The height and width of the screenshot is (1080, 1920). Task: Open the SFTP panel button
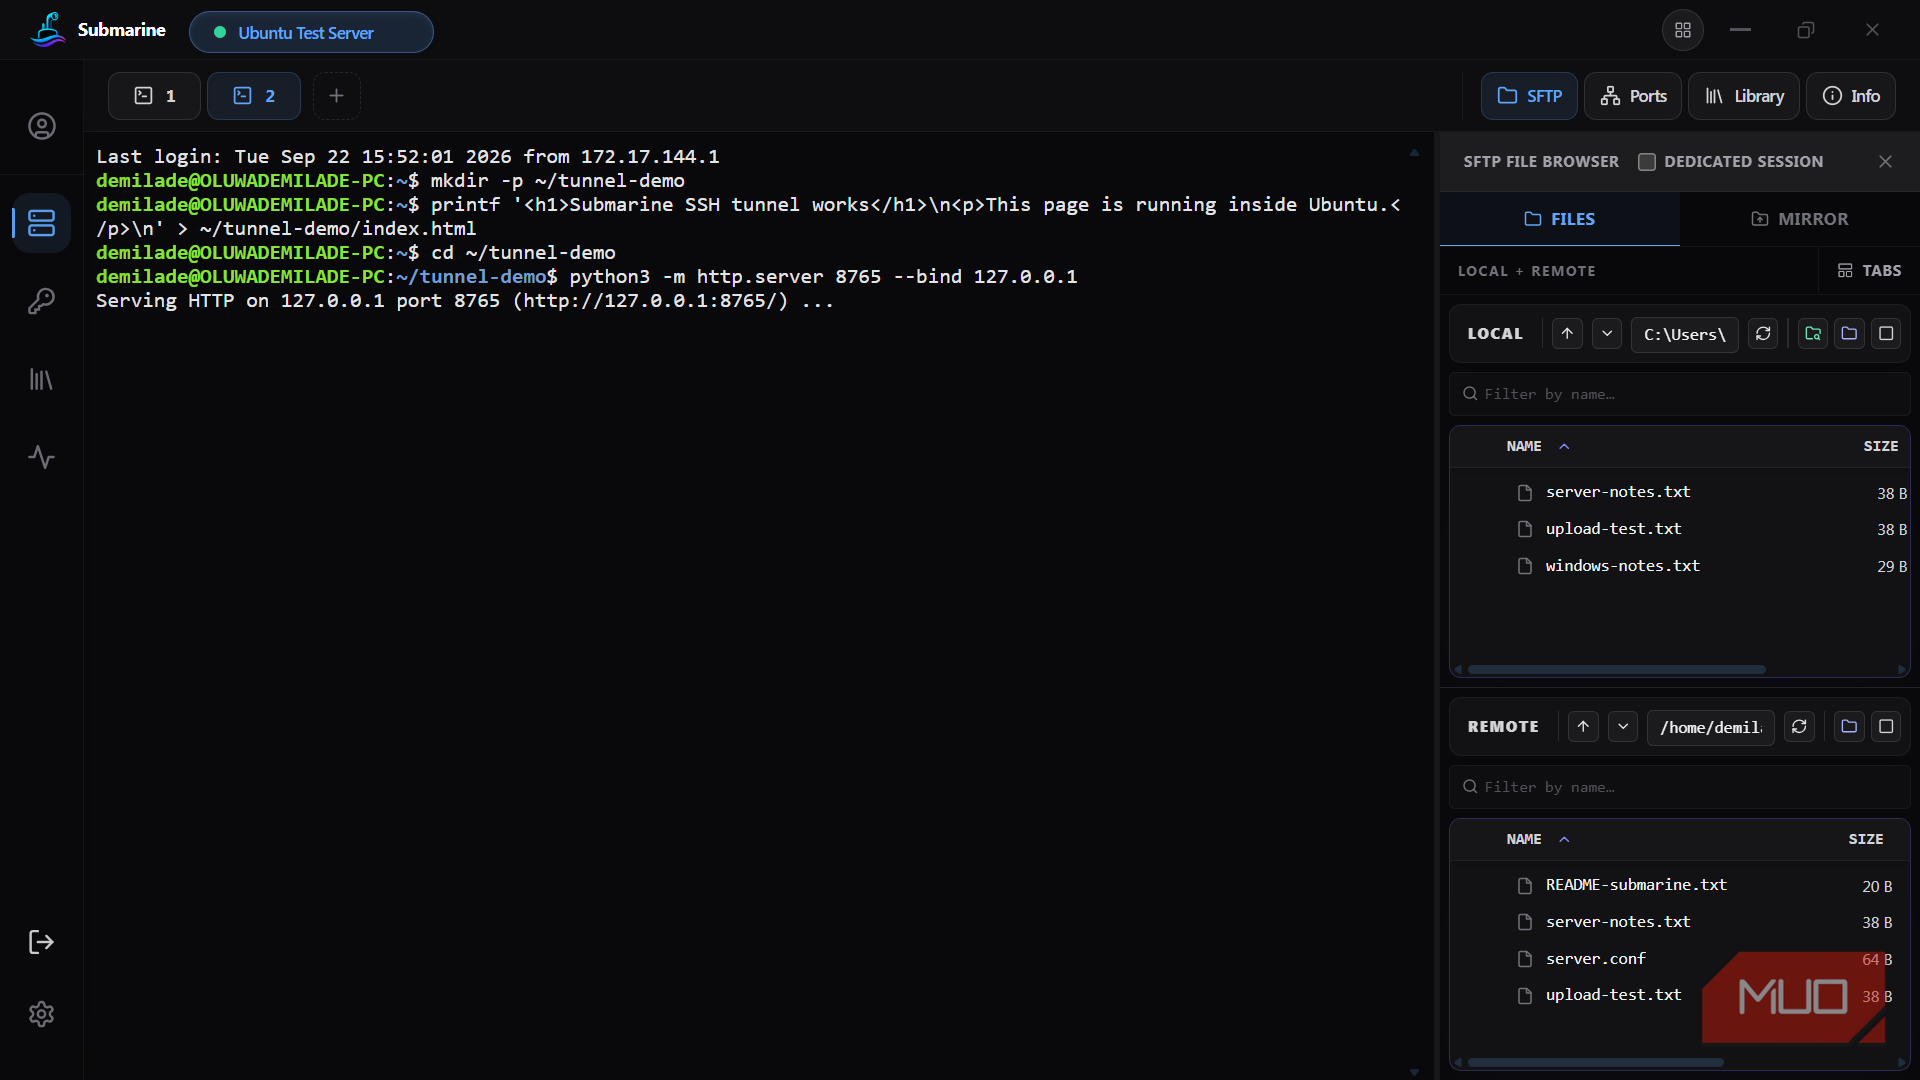(1529, 96)
